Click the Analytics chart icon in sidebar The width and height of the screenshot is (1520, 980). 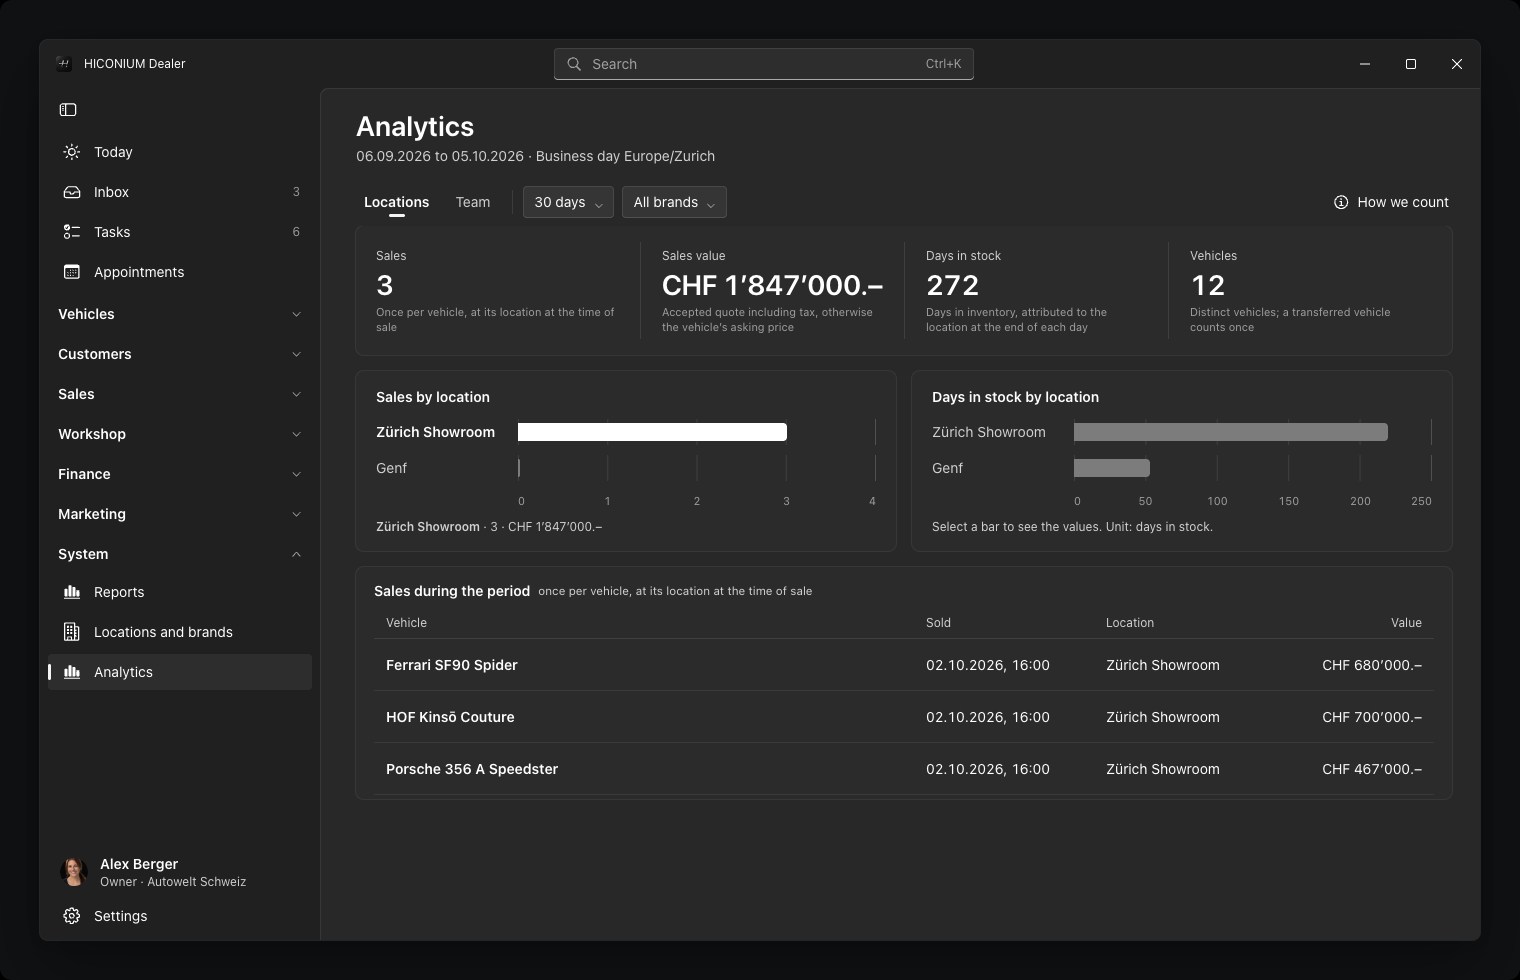72,672
